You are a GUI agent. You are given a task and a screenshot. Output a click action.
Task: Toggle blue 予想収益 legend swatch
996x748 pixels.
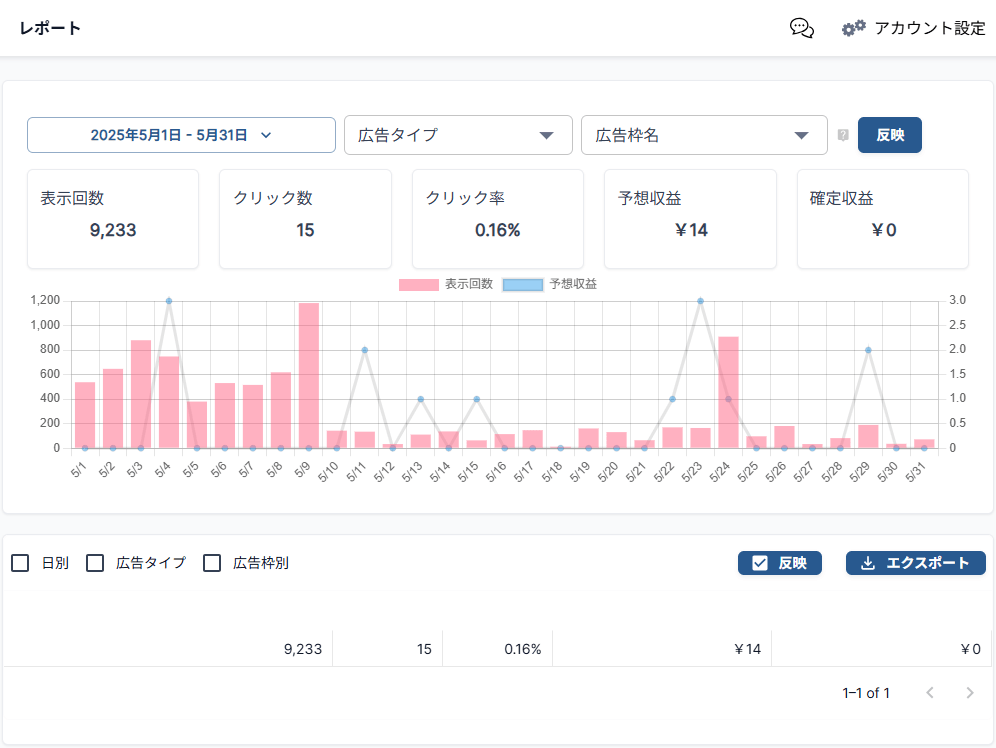click(x=522, y=285)
